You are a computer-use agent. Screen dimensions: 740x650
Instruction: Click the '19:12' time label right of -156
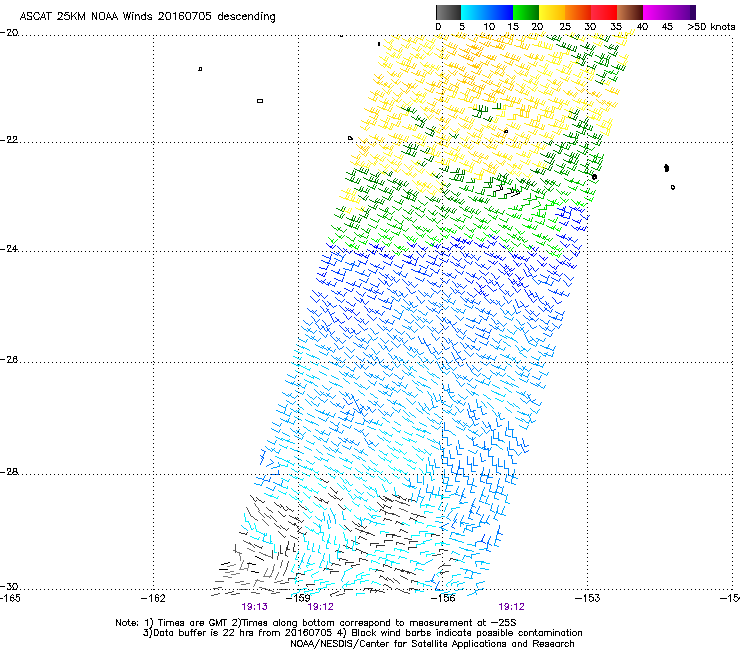pyautogui.click(x=512, y=607)
